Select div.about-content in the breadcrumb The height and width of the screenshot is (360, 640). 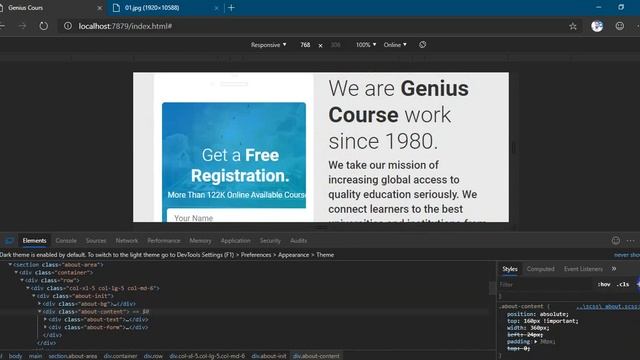(x=316, y=356)
